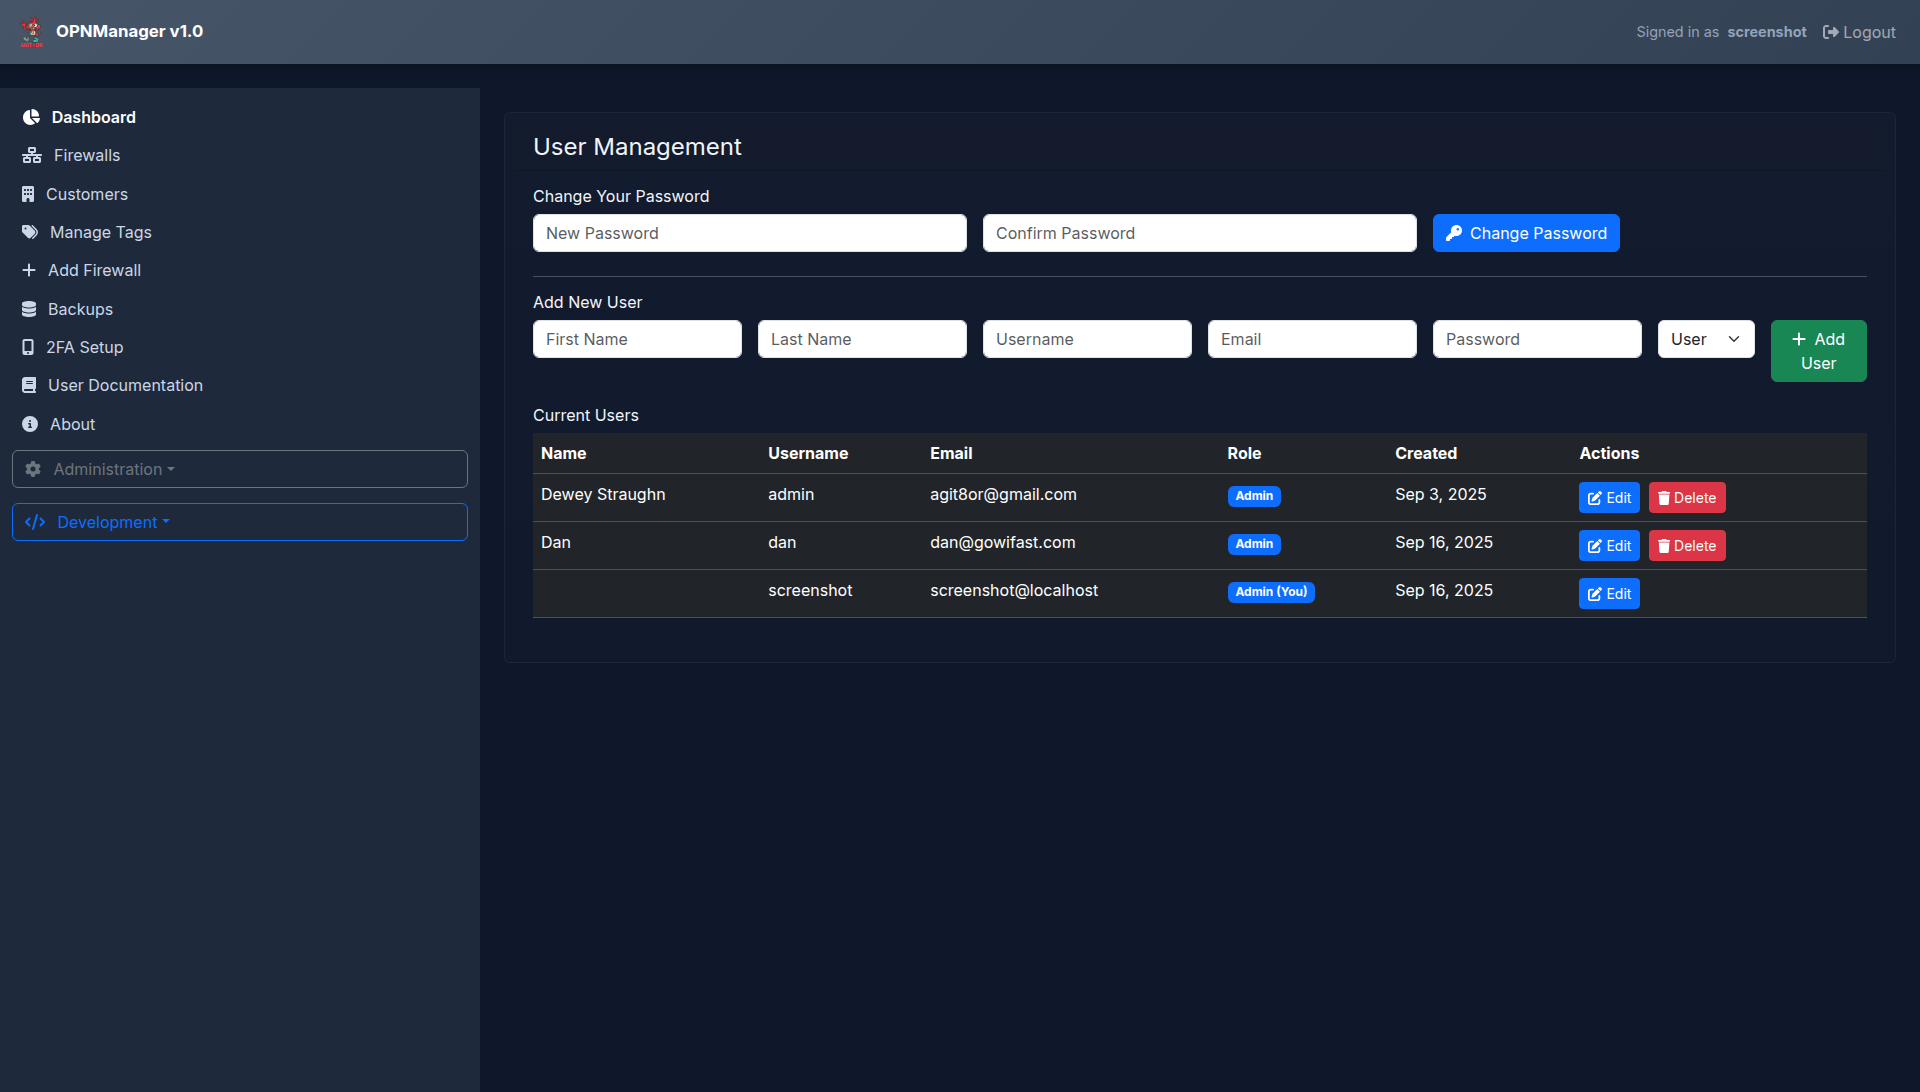Focus the new user Password field
This screenshot has height=1092, width=1920.
tap(1537, 339)
